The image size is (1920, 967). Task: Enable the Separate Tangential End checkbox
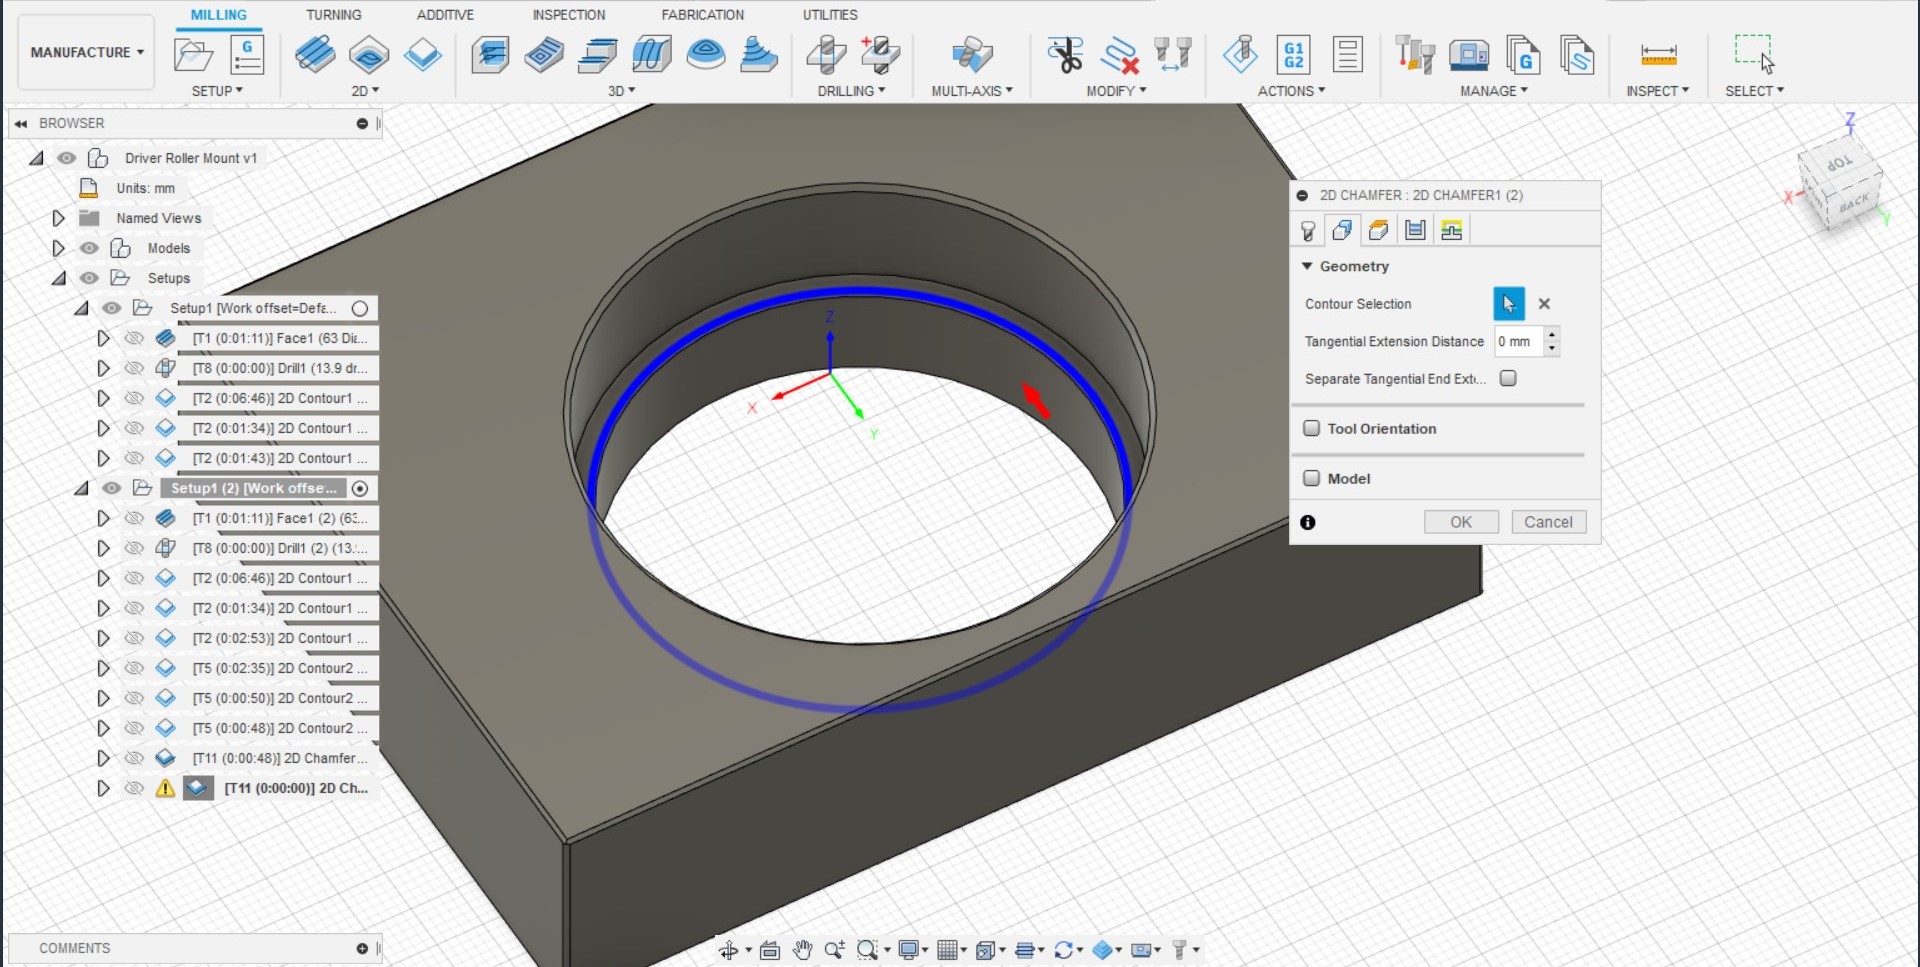coord(1508,378)
